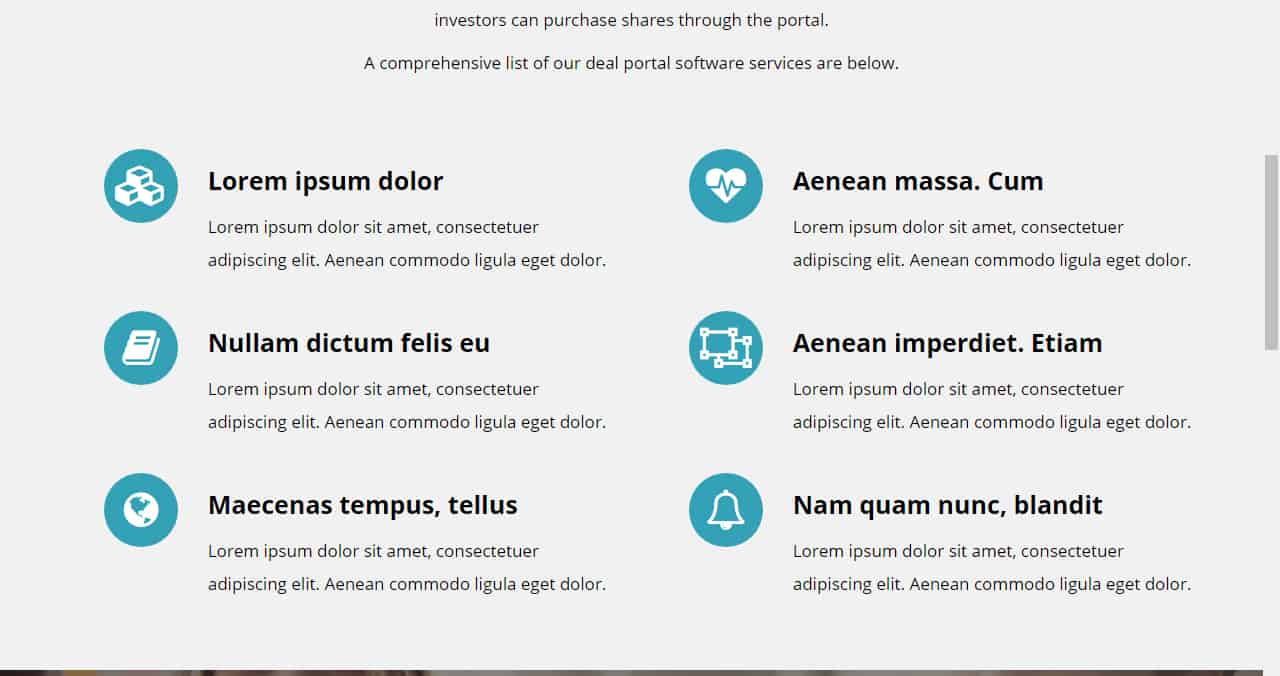Click the globe icon
Viewport: 1280px width, 676px height.
141,510
